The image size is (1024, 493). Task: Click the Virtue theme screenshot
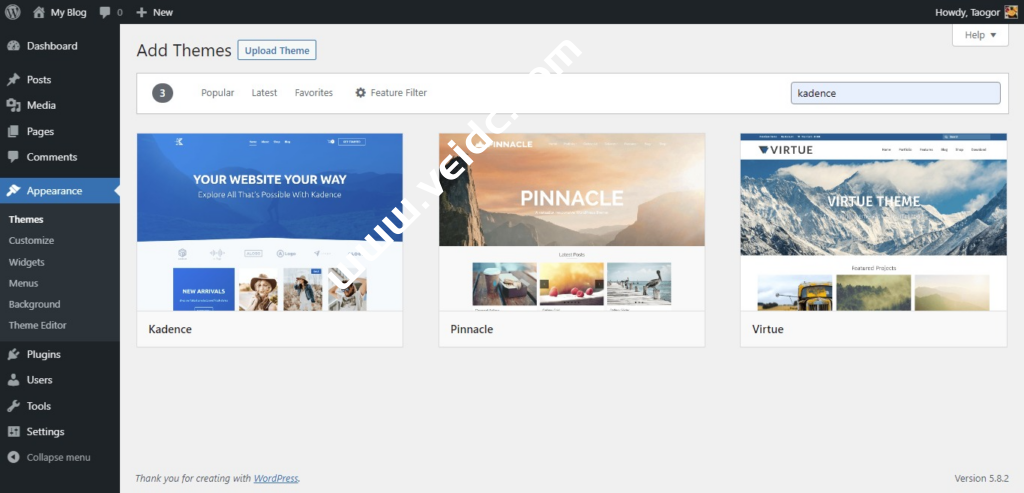click(x=874, y=222)
